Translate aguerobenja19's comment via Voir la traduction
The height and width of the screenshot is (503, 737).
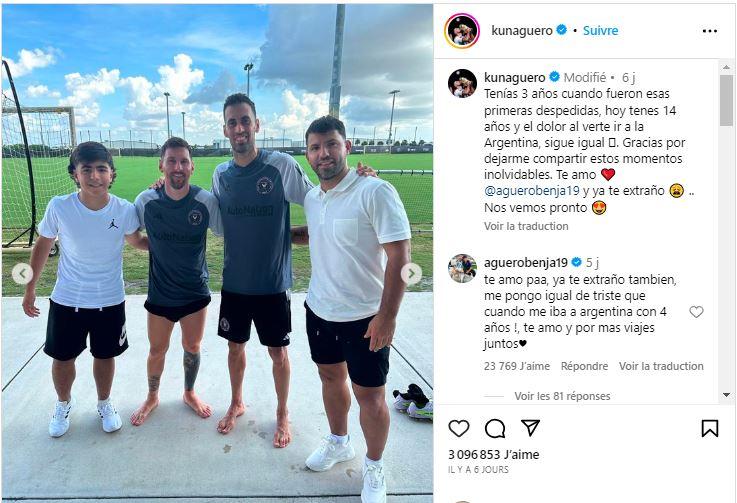661,366
